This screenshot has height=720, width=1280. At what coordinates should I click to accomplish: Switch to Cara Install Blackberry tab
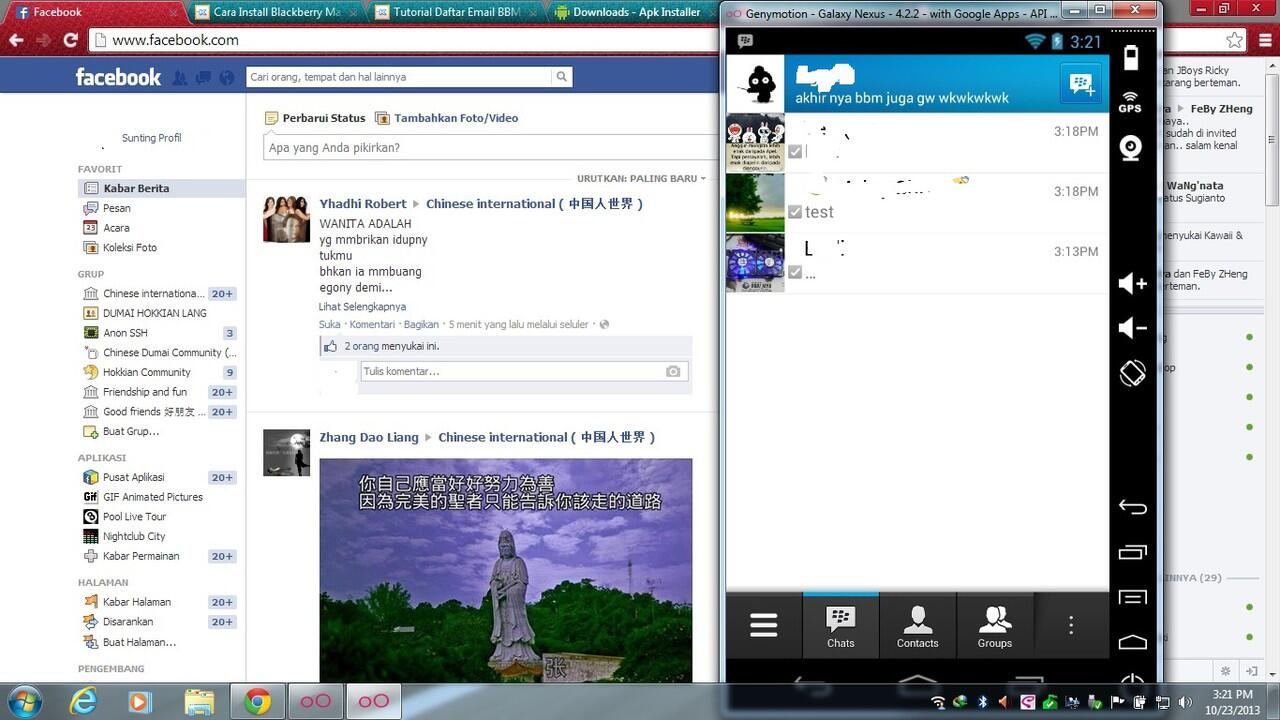277,12
